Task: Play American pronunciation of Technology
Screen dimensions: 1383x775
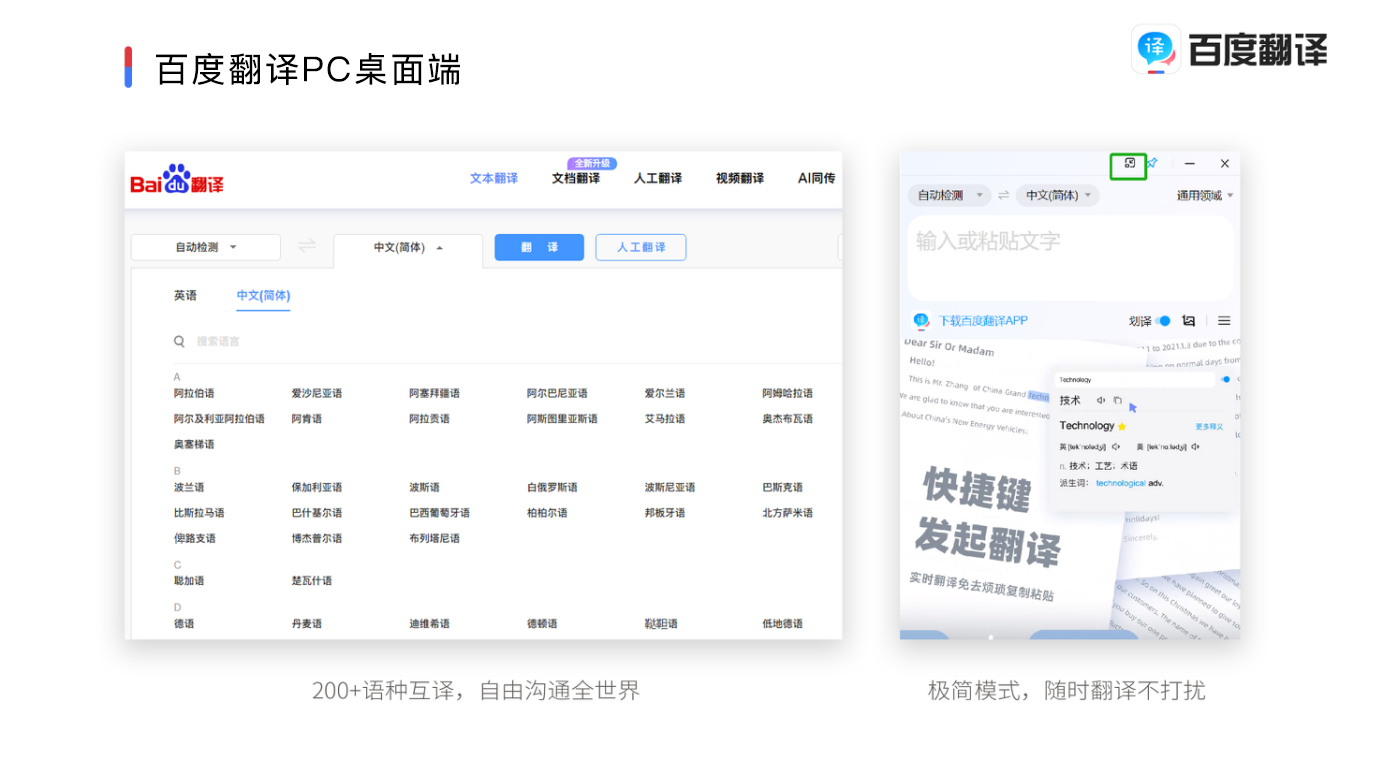Action: (x=1195, y=447)
